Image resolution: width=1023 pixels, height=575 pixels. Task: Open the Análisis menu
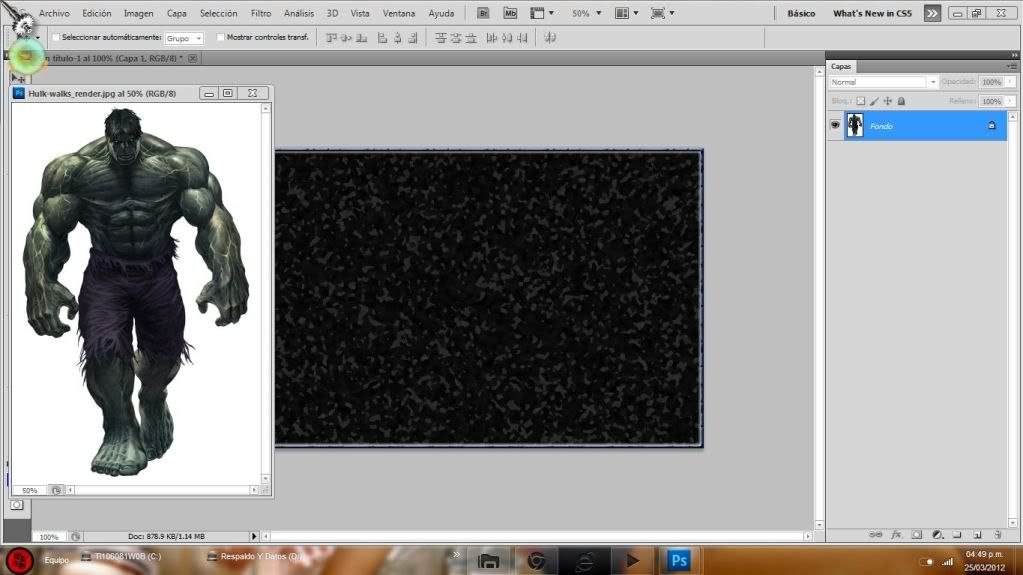pyautogui.click(x=299, y=13)
